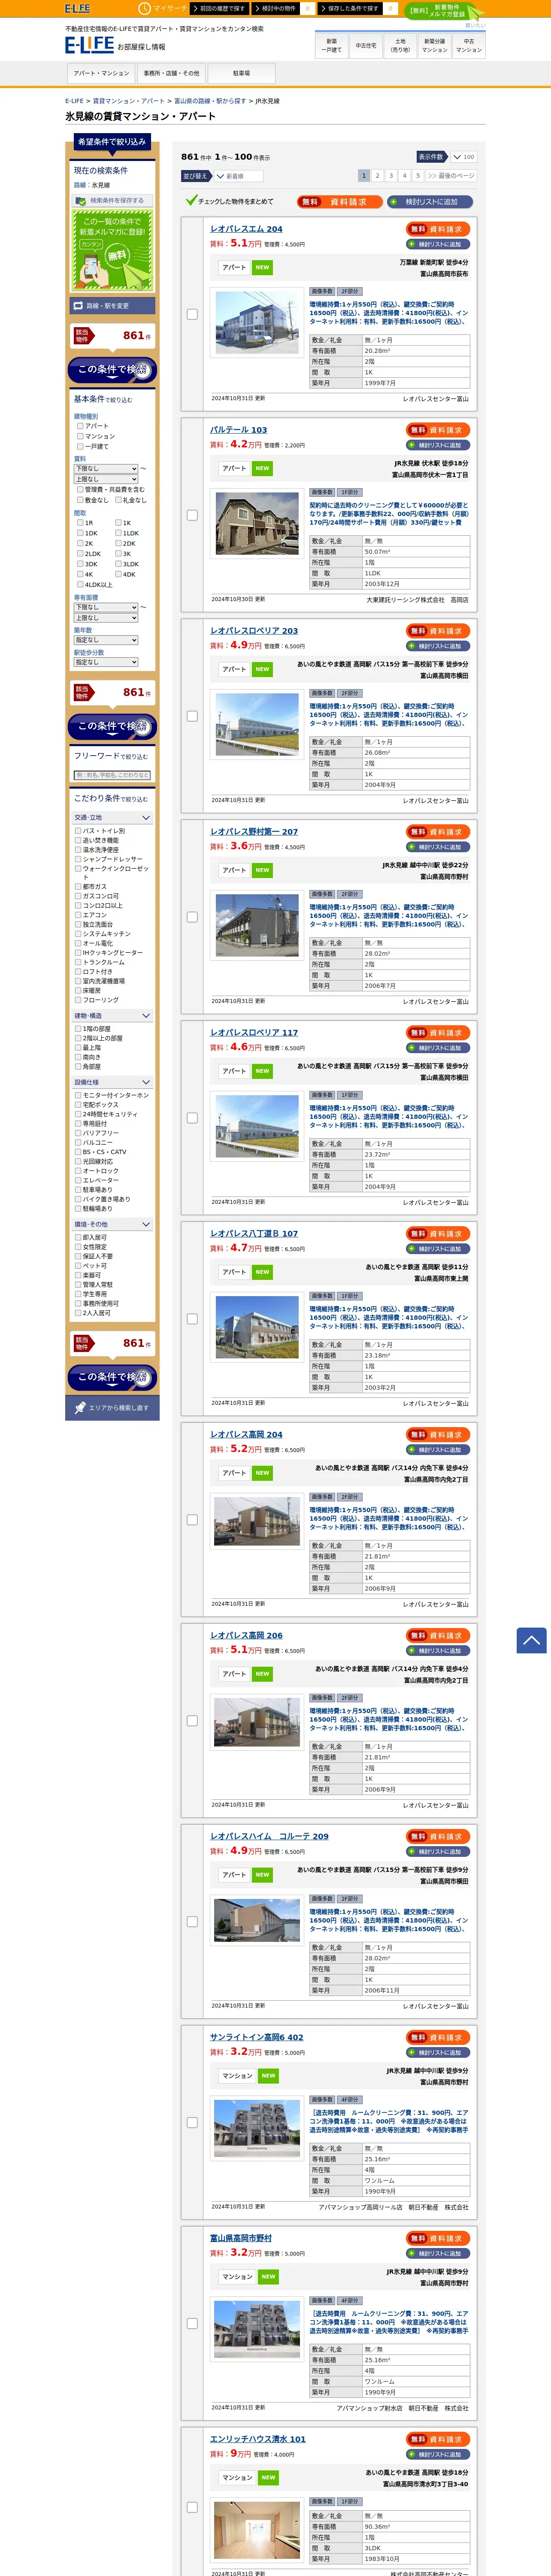The image size is (551, 2576).
Task: Open 駅徒歩分数 指定なし dropdown
Action: click(106, 662)
